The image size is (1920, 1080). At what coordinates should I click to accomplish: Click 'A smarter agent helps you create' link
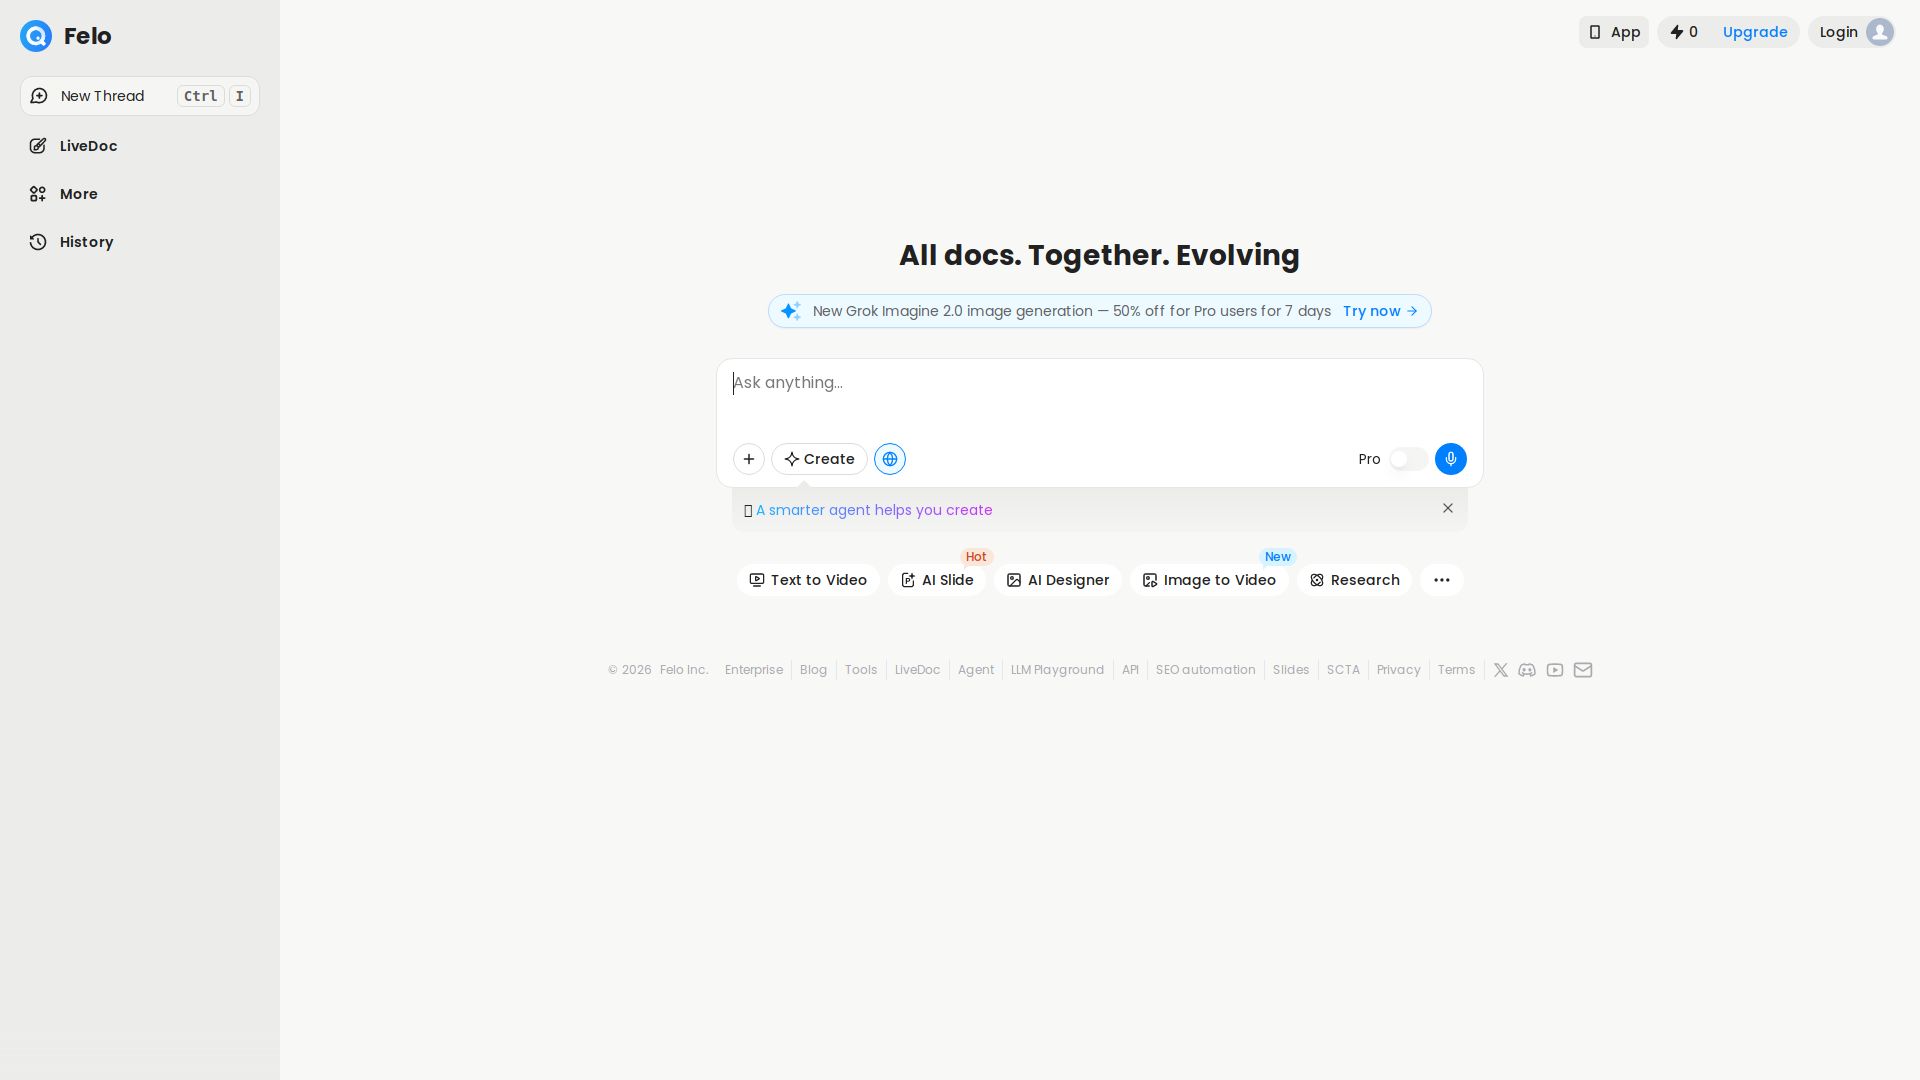874,510
